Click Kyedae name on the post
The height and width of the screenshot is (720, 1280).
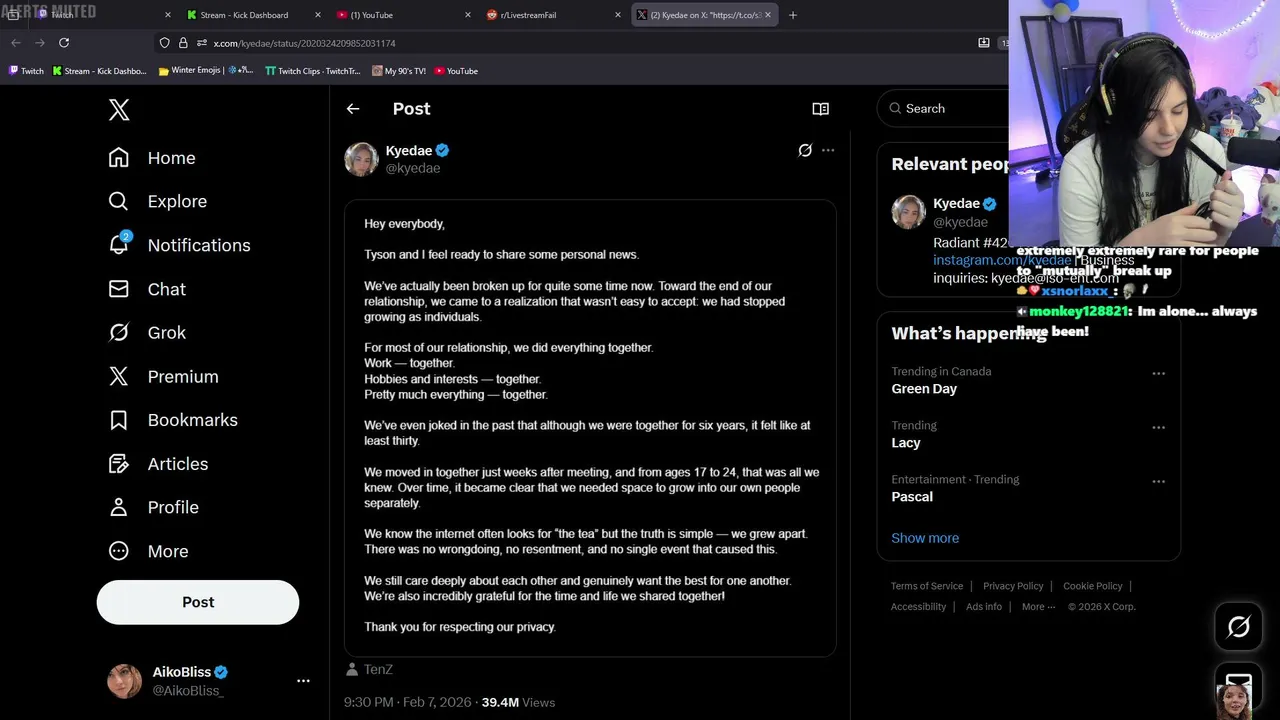pyautogui.click(x=409, y=150)
